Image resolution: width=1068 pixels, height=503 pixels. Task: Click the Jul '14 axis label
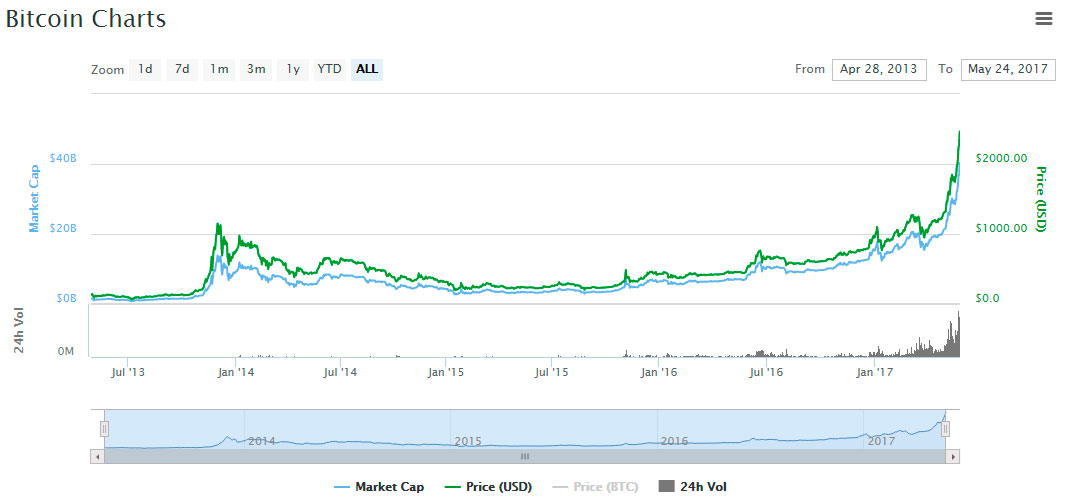[341, 373]
